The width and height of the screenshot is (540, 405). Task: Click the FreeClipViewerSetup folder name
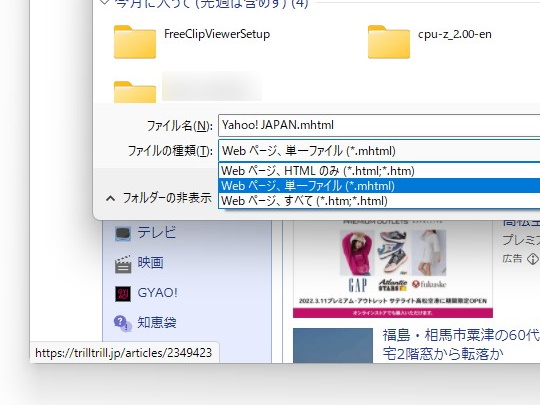(217, 34)
